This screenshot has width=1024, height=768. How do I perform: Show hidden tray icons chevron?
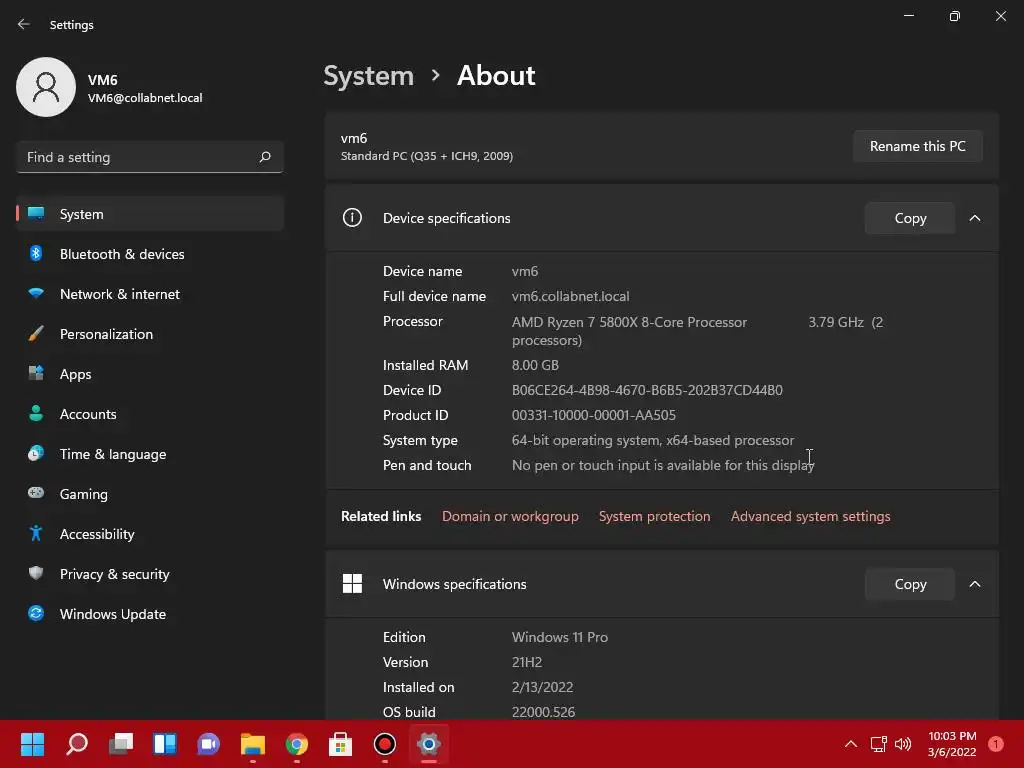click(850, 744)
